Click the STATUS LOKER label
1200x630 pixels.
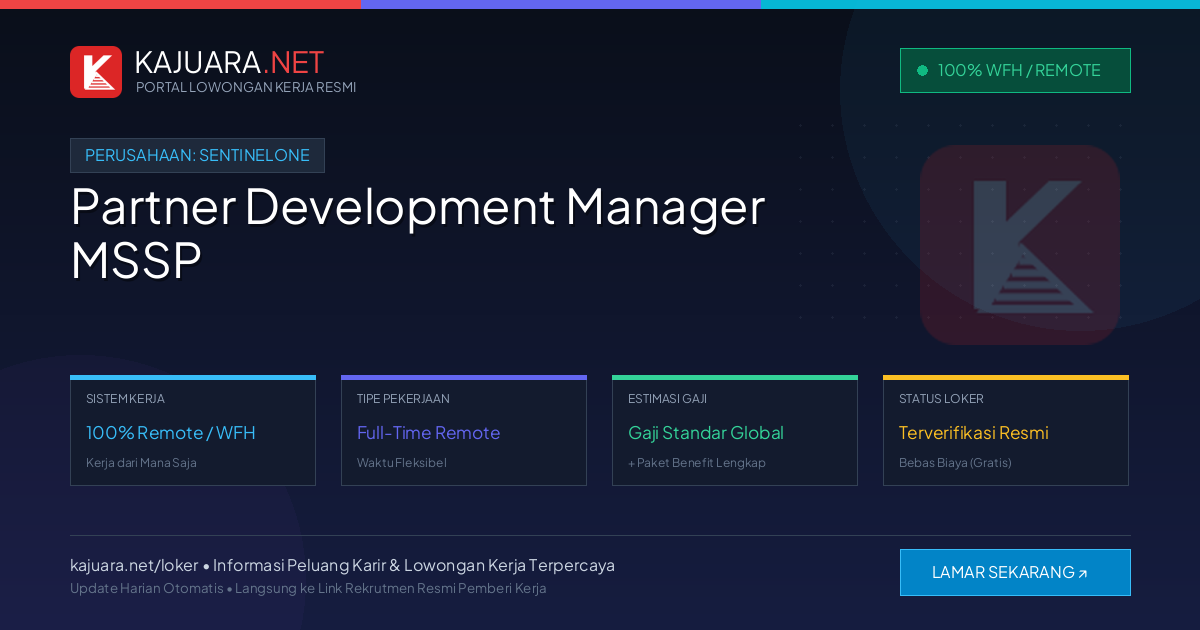941,399
